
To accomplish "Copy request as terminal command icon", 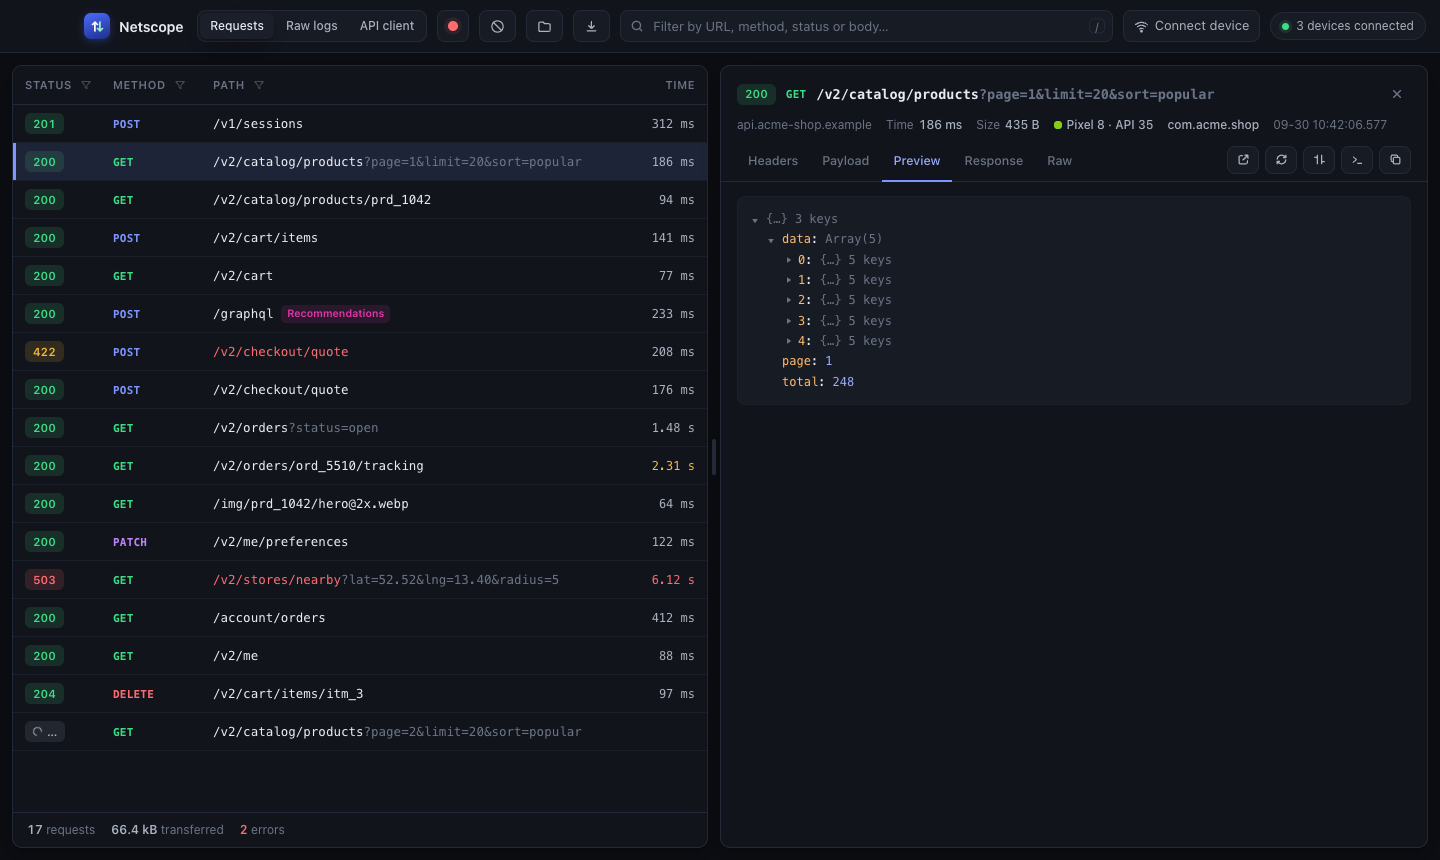I will tap(1357, 160).
